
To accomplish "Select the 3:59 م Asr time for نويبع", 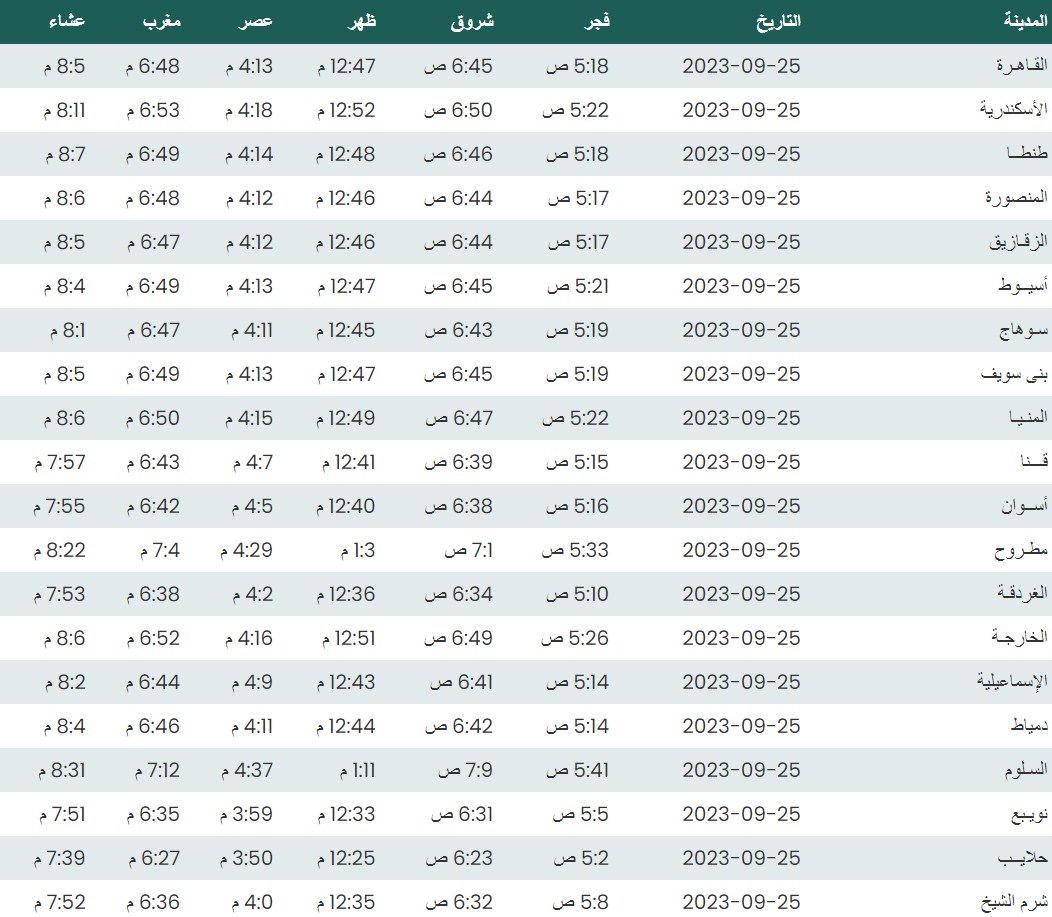I will tap(251, 814).
